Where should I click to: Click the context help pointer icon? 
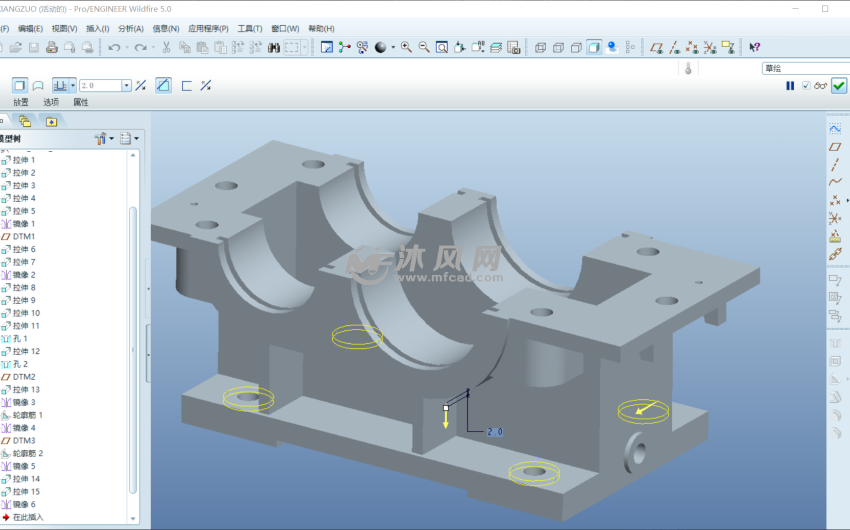click(754, 47)
